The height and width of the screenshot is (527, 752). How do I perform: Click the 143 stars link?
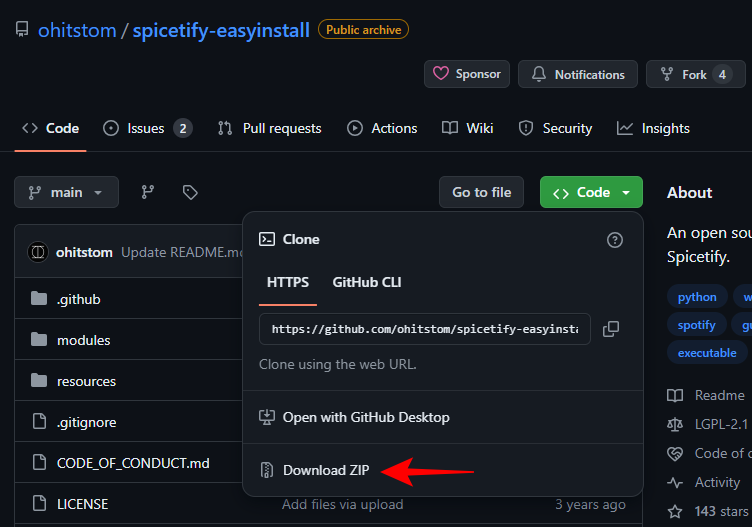click(x=721, y=512)
